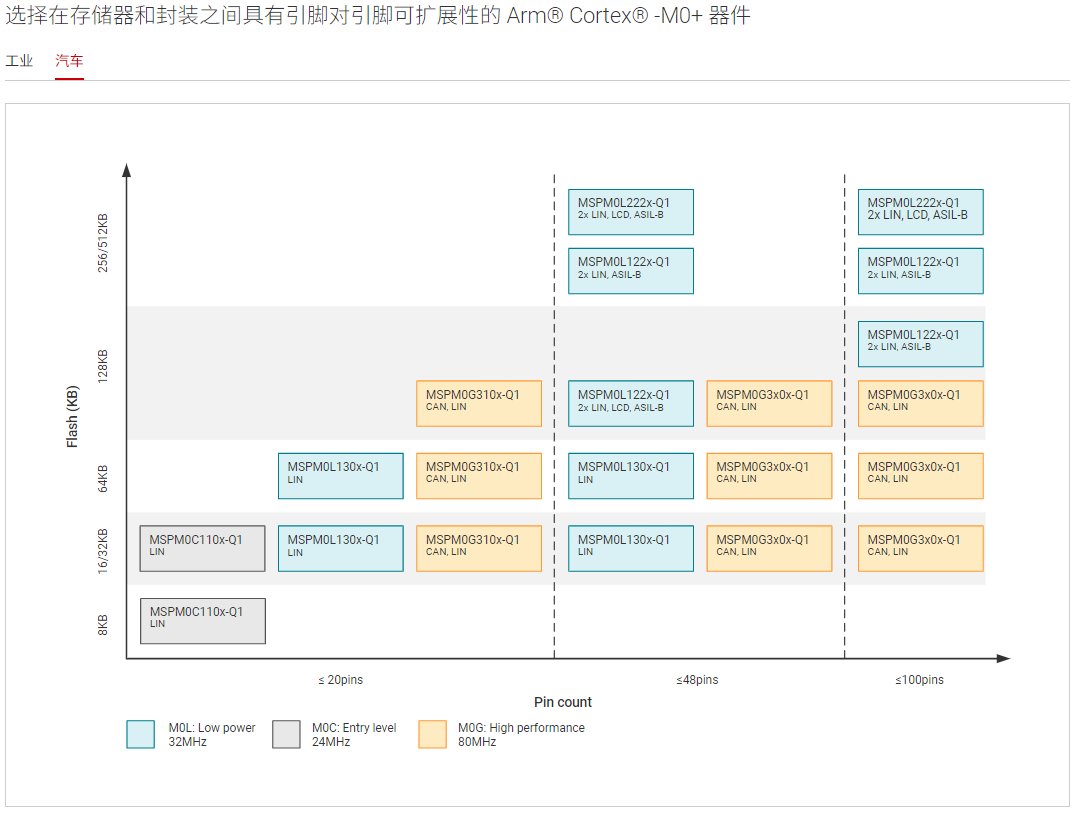1076x813 pixels.
Task: Select MSPM0G3x0x-Q1 in 128KB row under ≤48pins
Action: [x=769, y=403]
